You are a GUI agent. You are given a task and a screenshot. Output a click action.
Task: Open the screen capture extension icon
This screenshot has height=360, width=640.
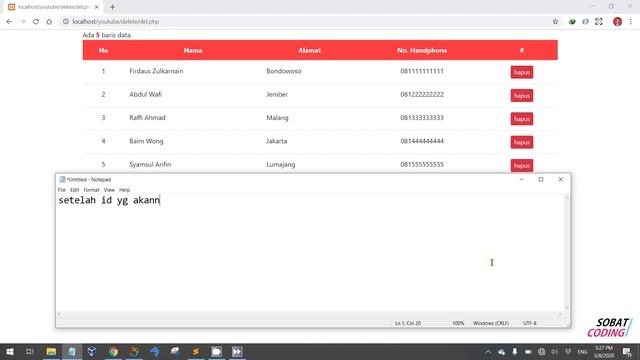click(x=599, y=22)
